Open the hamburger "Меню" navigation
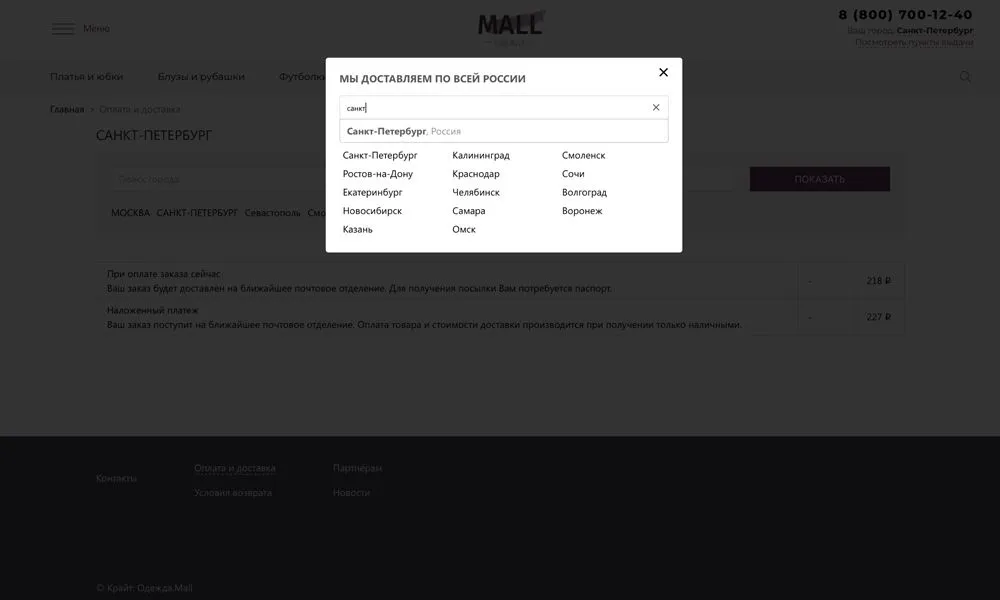 64,28
